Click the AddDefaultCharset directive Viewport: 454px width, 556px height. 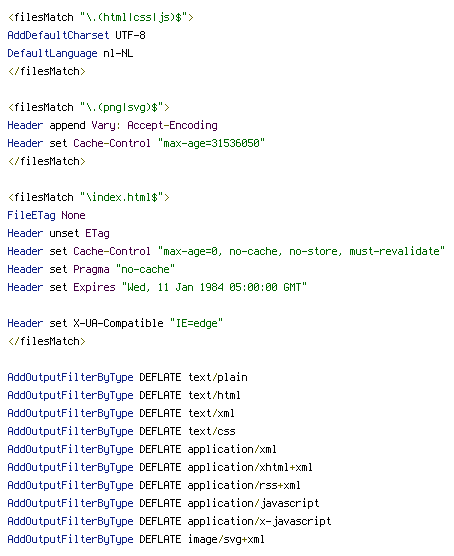point(58,35)
